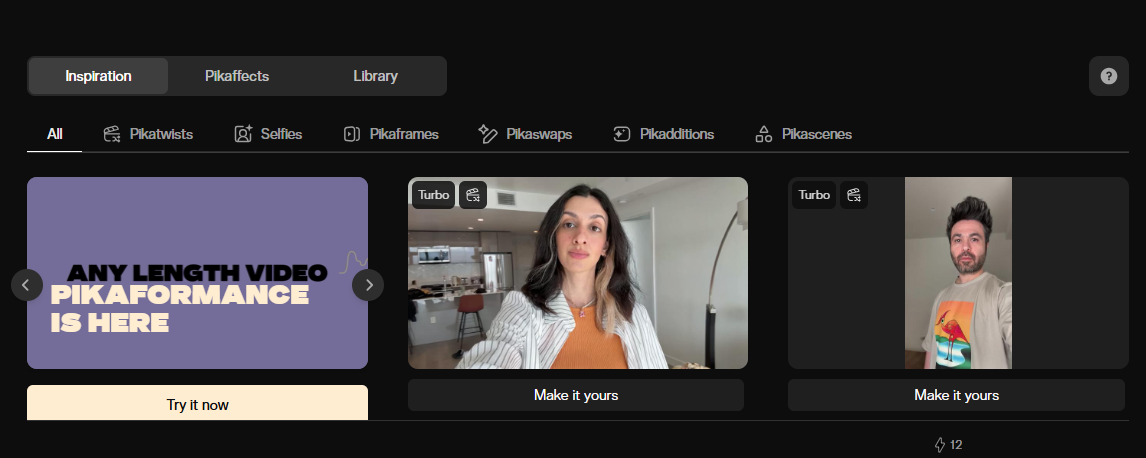Image resolution: width=1146 pixels, height=458 pixels.
Task: Filter by Selfies category
Action: (268, 134)
